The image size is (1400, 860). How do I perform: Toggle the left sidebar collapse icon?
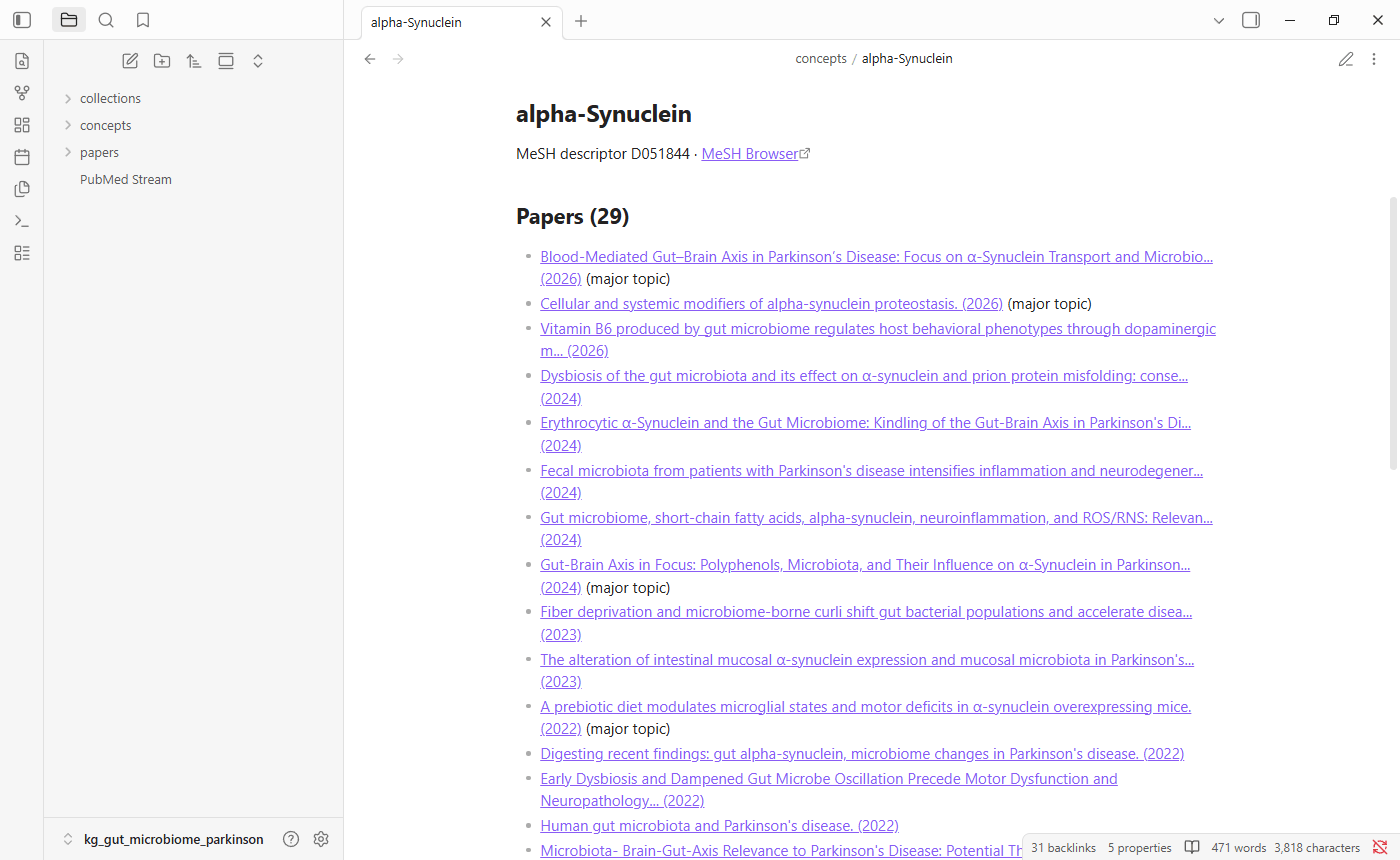click(x=22, y=20)
